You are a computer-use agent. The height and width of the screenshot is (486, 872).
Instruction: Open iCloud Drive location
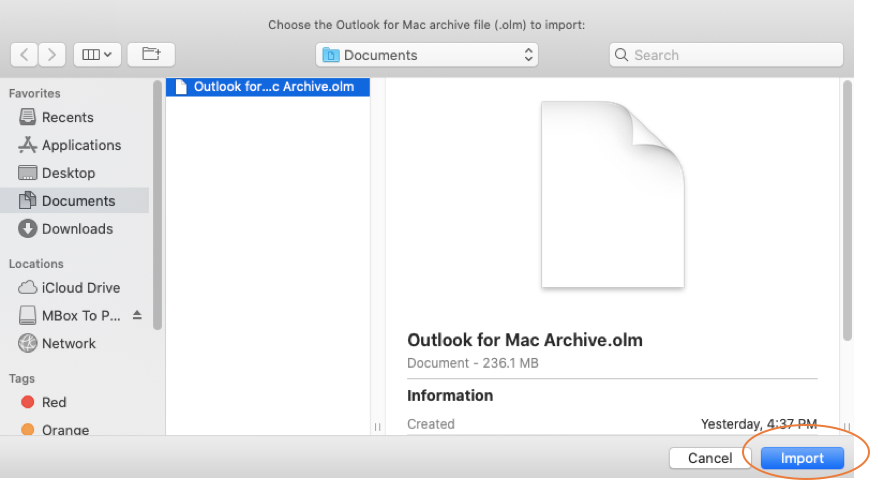click(x=75, y=287)
